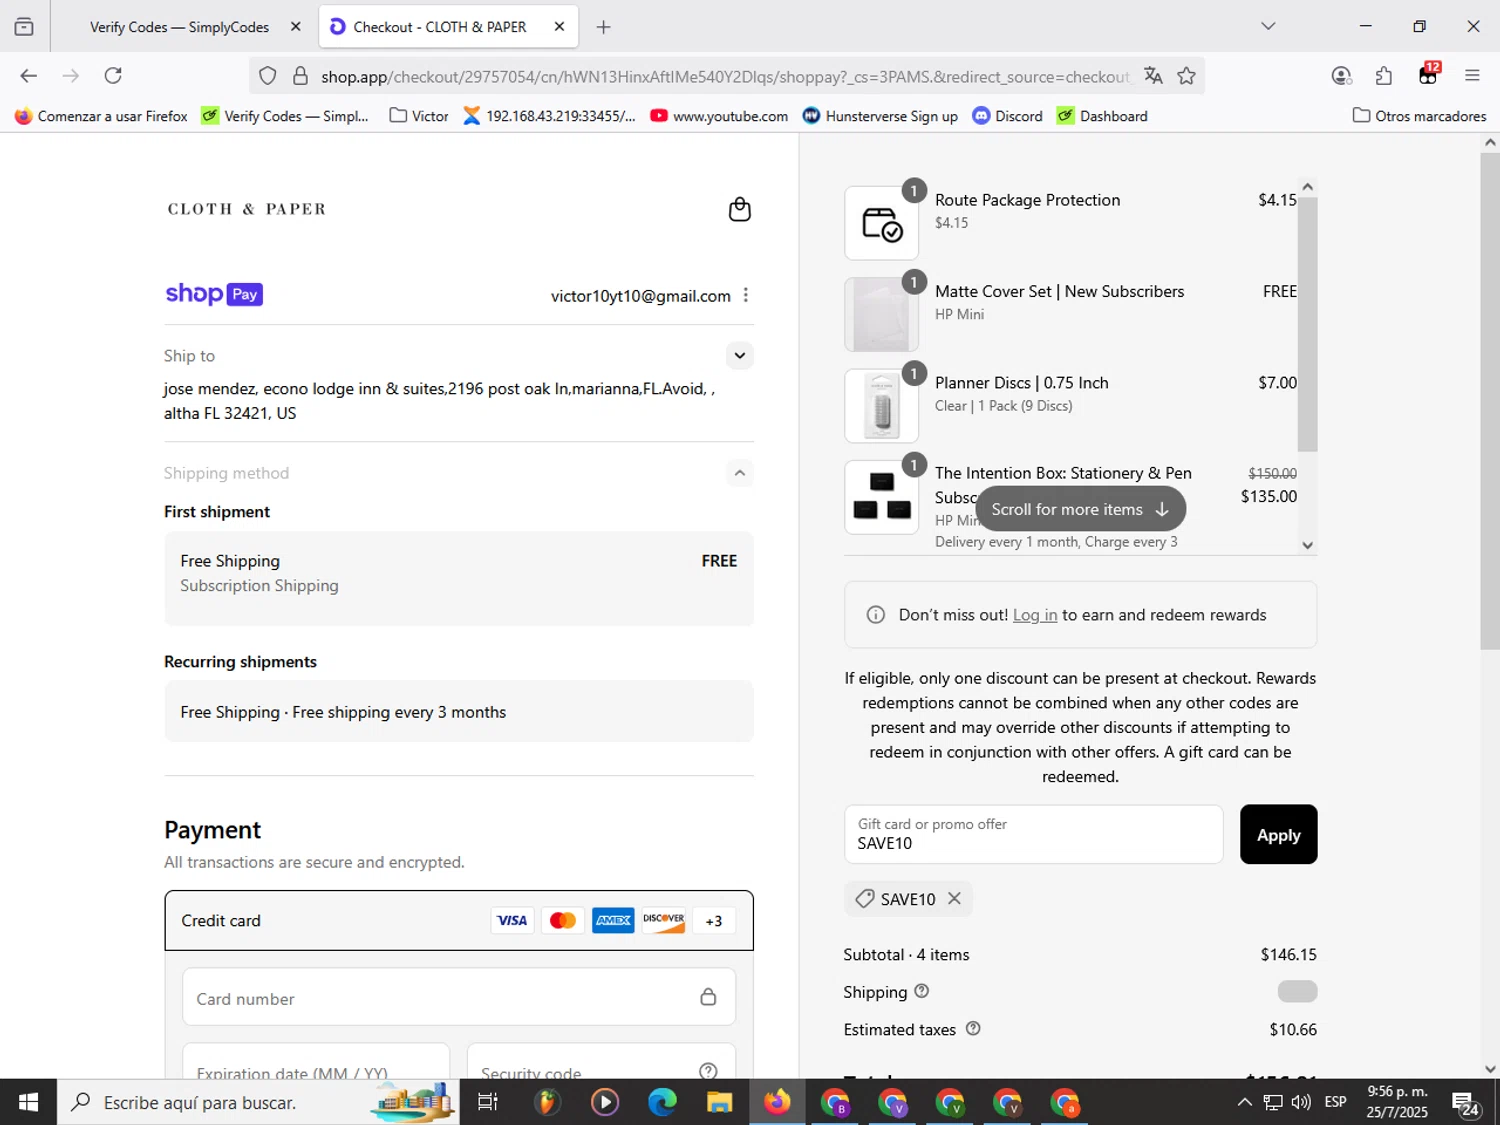This screenshot has height=1125, width=1500.
Task: Follow the Log in rewards link
Action: (1035, 615)
